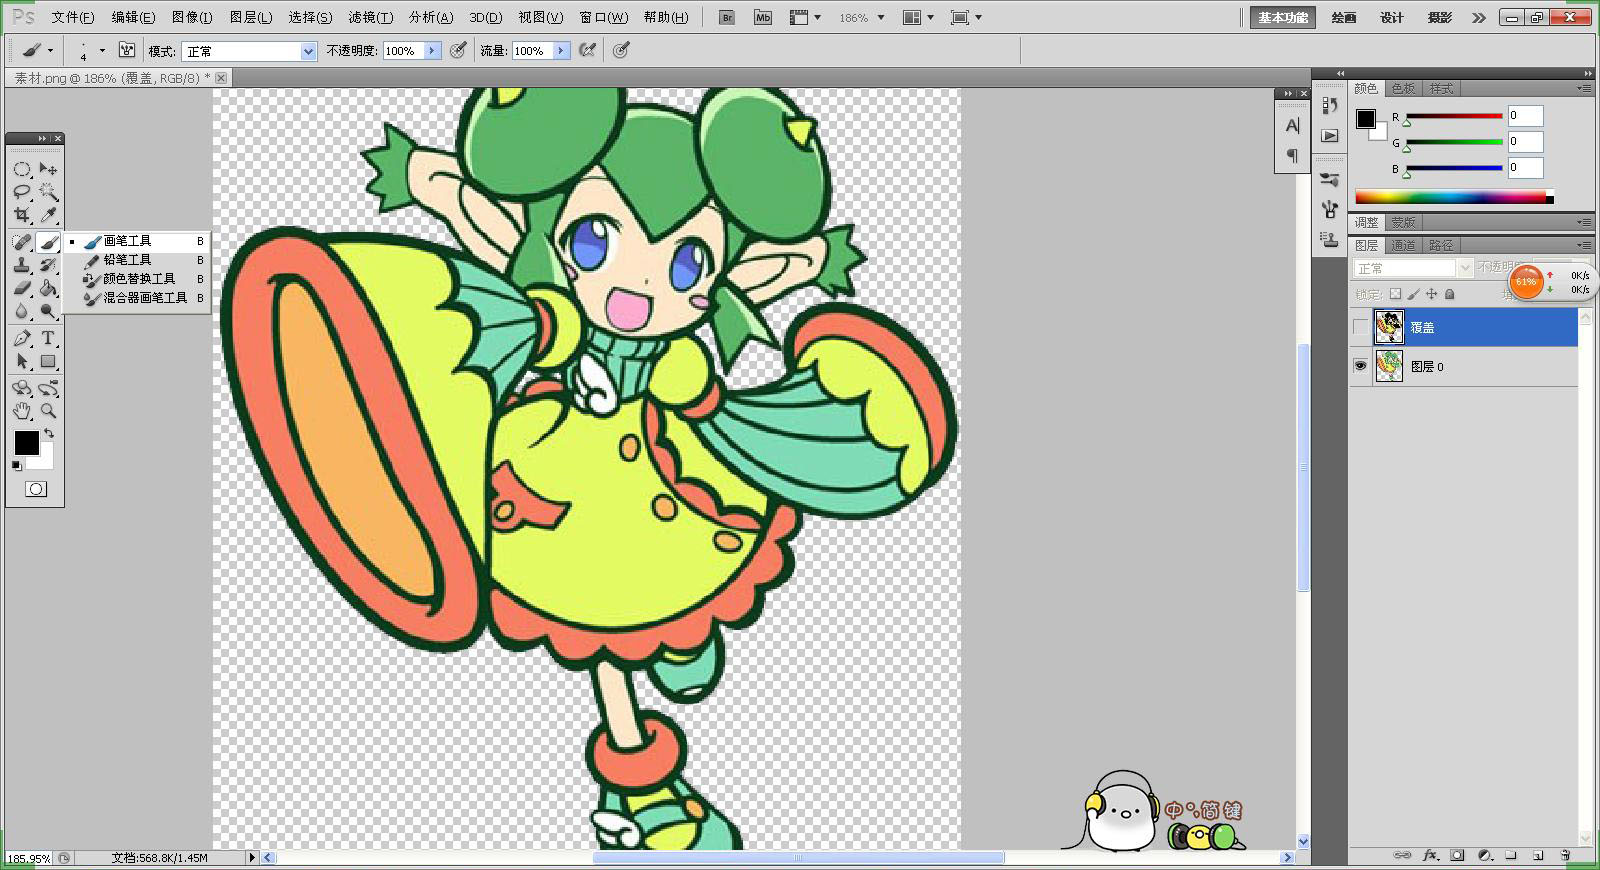1600x870 pixels.
Task: Open the Color panel options menu
Action: 1584,89
